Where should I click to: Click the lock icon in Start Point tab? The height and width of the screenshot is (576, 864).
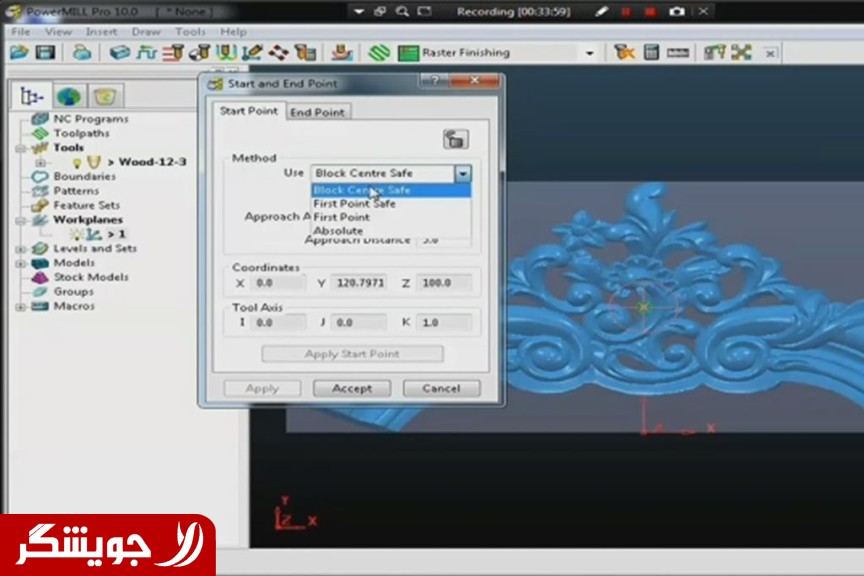click(x=456, y=139)
